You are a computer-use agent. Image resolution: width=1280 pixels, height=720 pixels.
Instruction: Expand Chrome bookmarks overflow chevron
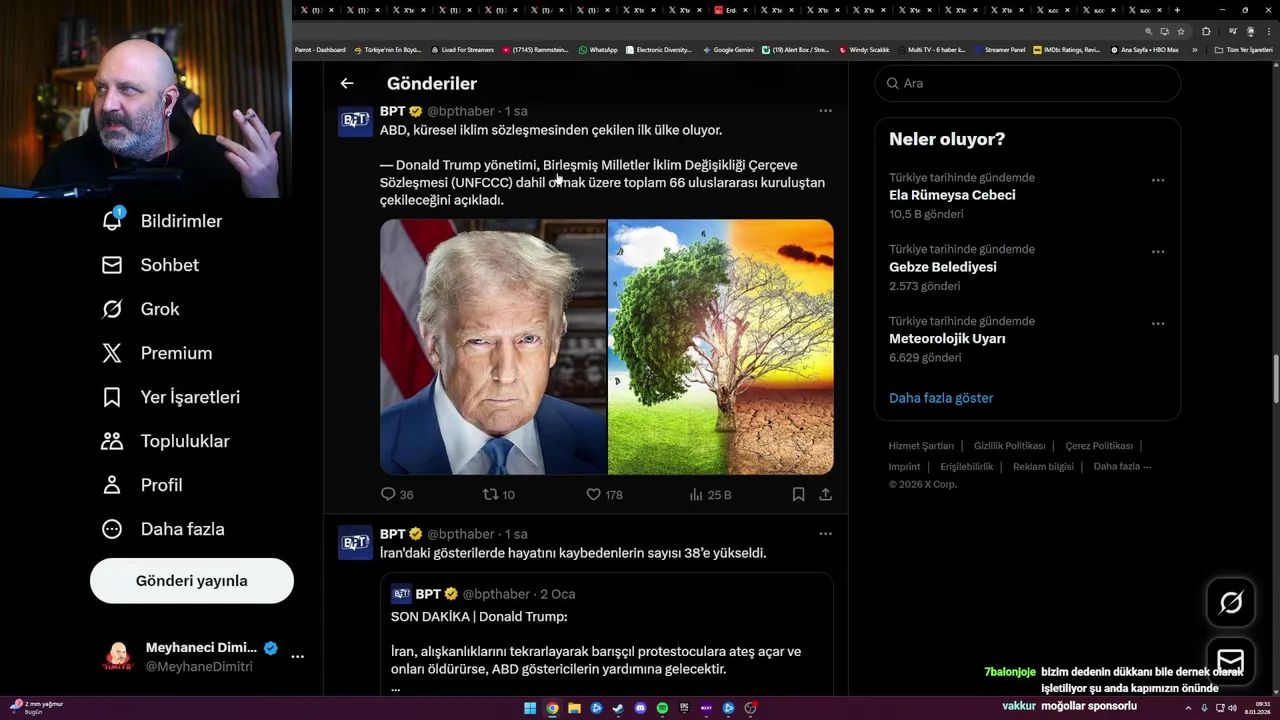[x=1194, y=50]
